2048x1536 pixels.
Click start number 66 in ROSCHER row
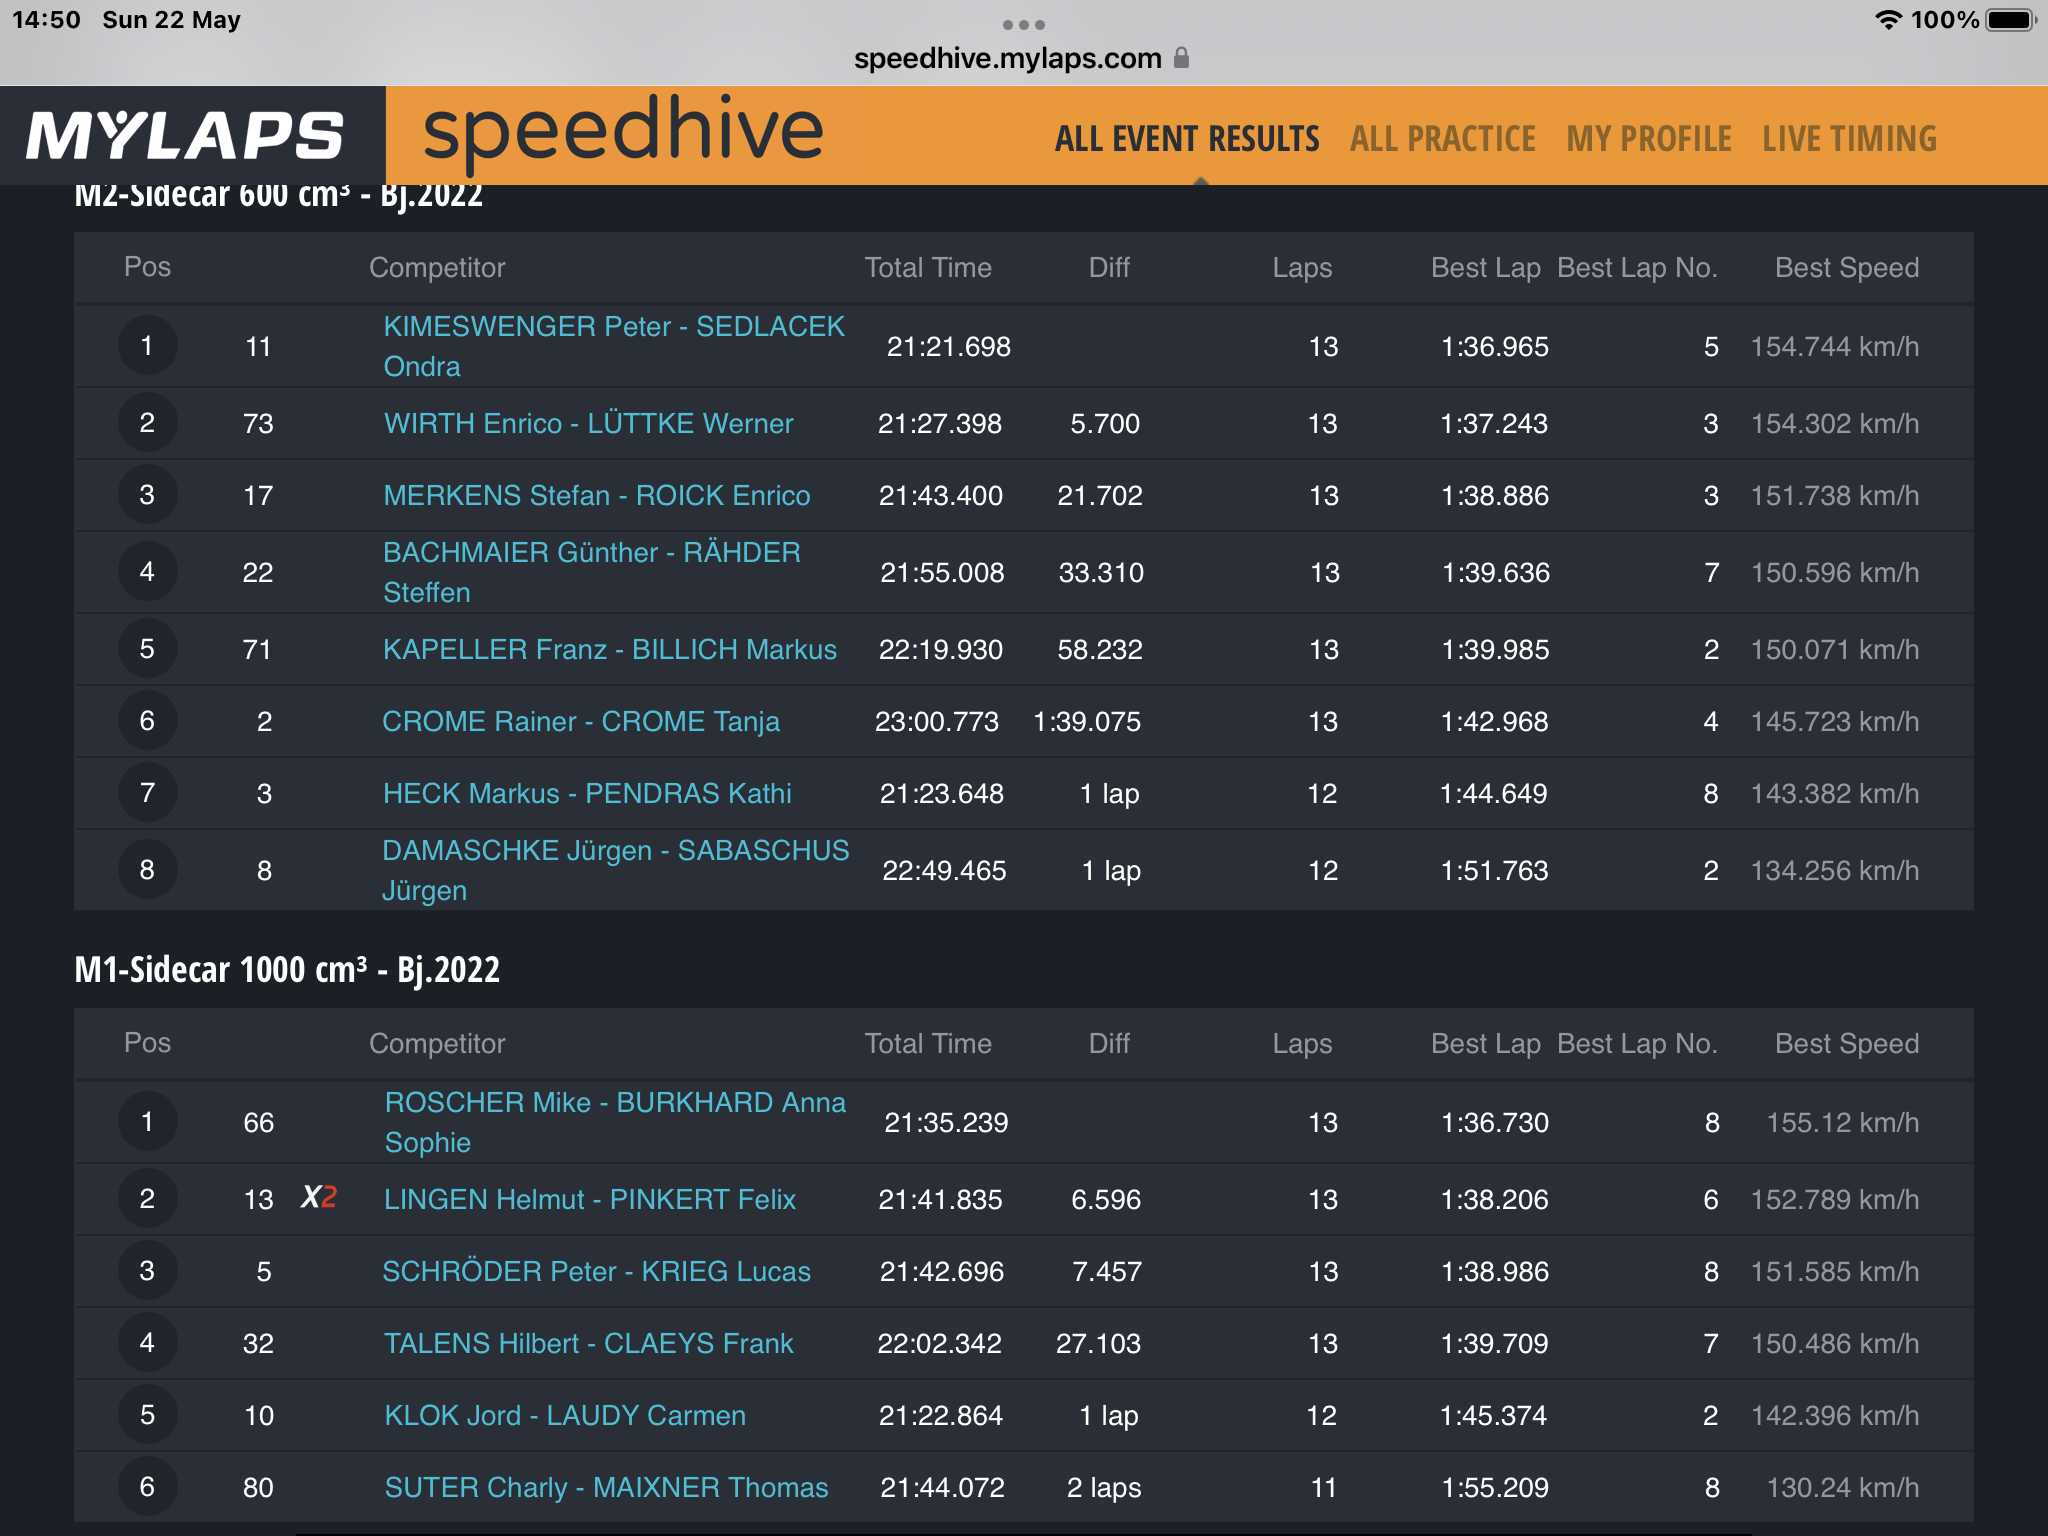(x=258, y=1122)
